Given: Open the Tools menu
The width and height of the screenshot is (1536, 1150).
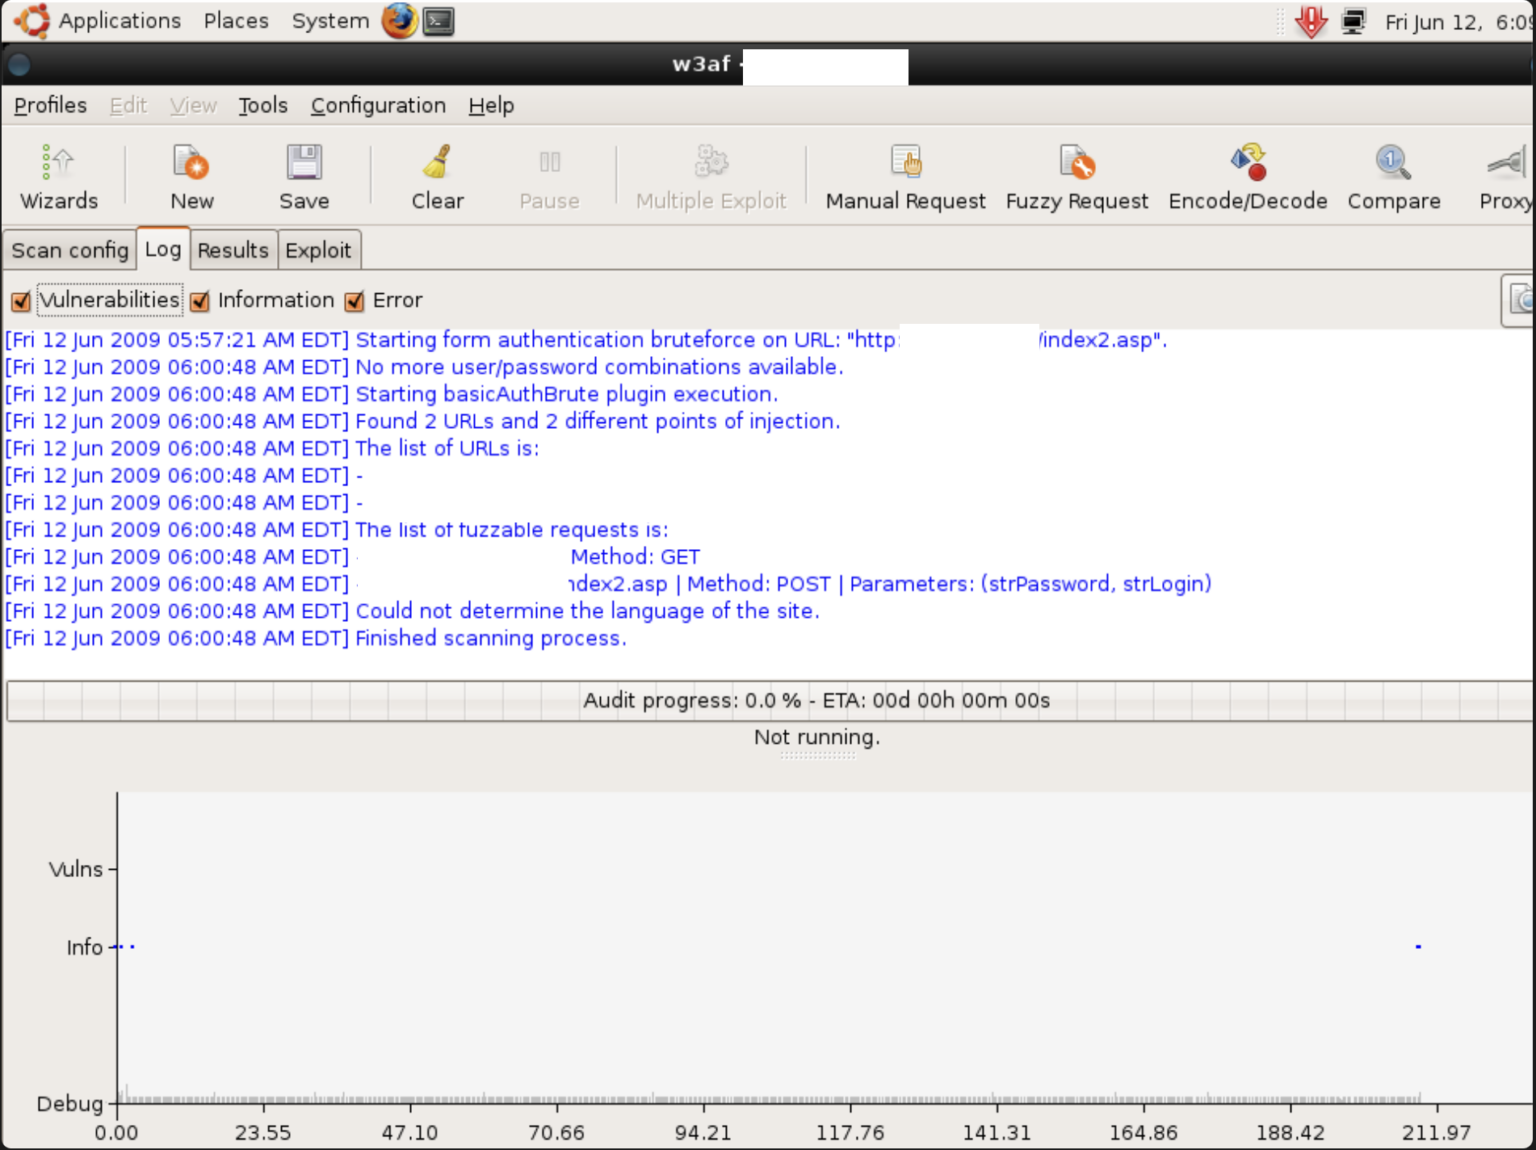Looking at the screenshot, I should (x=262, y=105).
